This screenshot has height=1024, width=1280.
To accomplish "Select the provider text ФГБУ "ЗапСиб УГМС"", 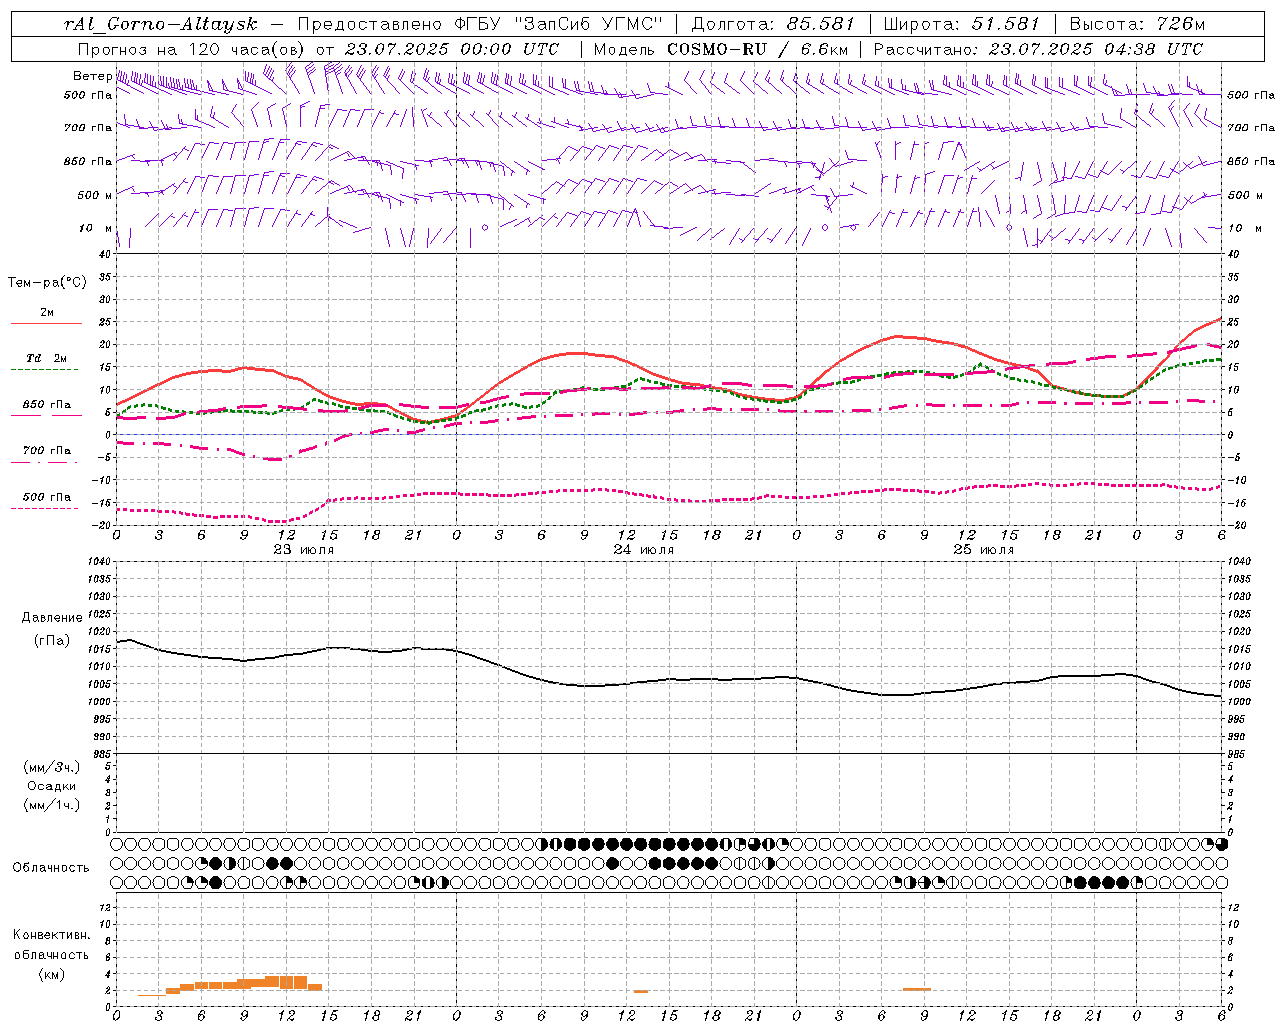I will [559, 24].
